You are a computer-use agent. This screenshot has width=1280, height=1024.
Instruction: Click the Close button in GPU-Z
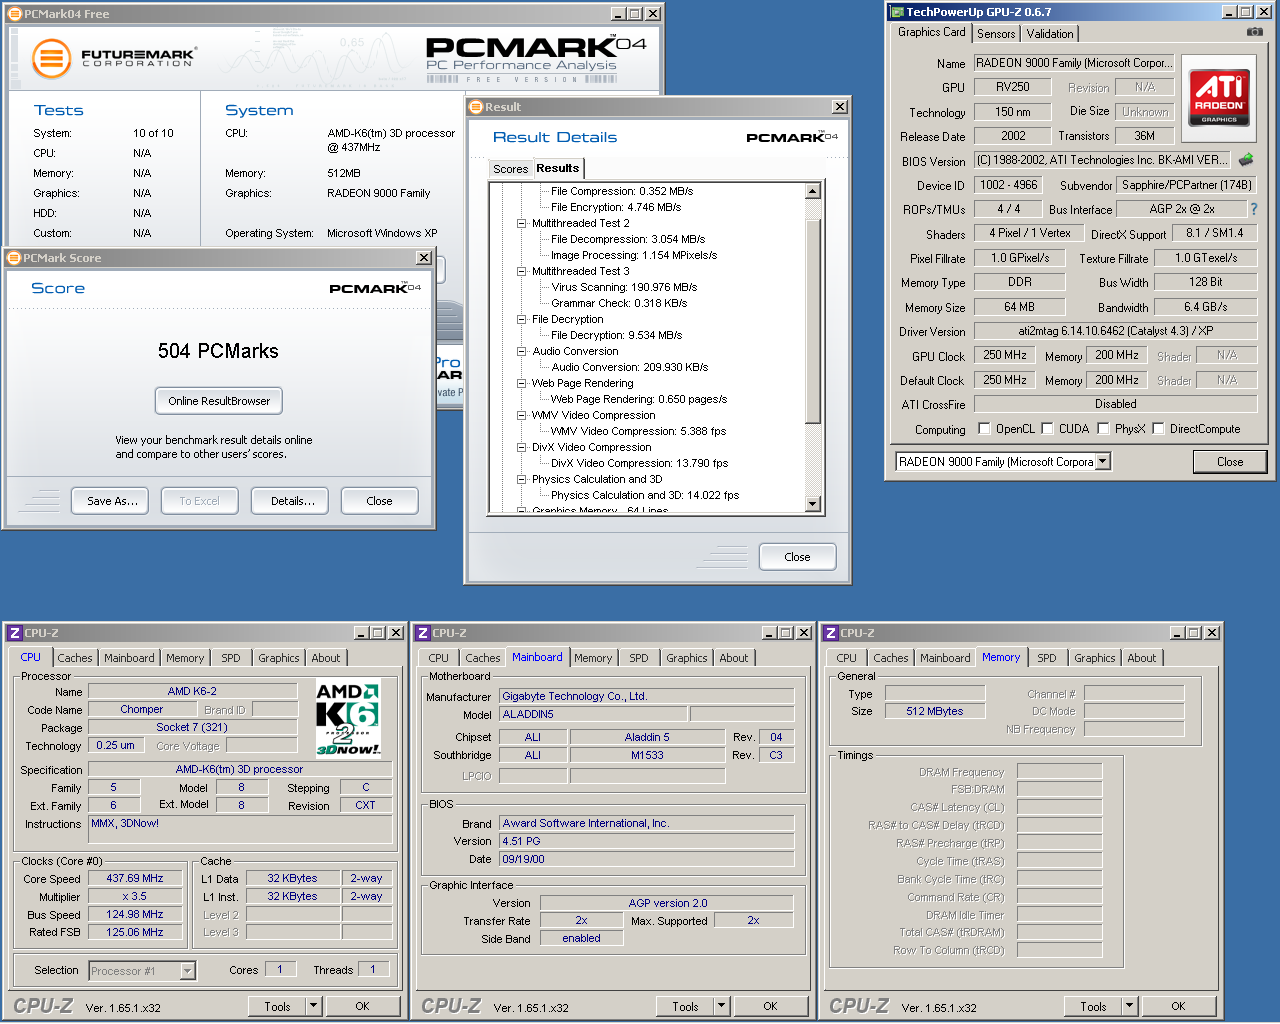(x=1230, y=462)
